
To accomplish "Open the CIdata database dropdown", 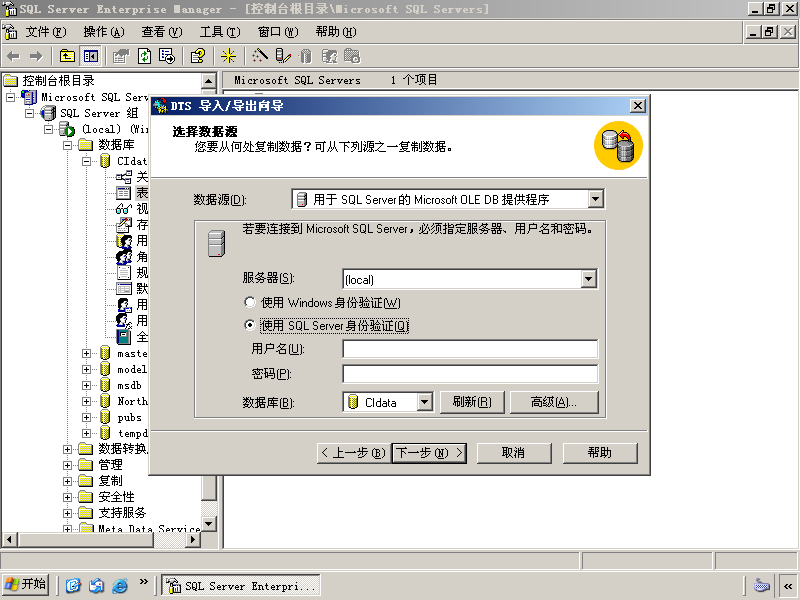I will pos(424,402).
